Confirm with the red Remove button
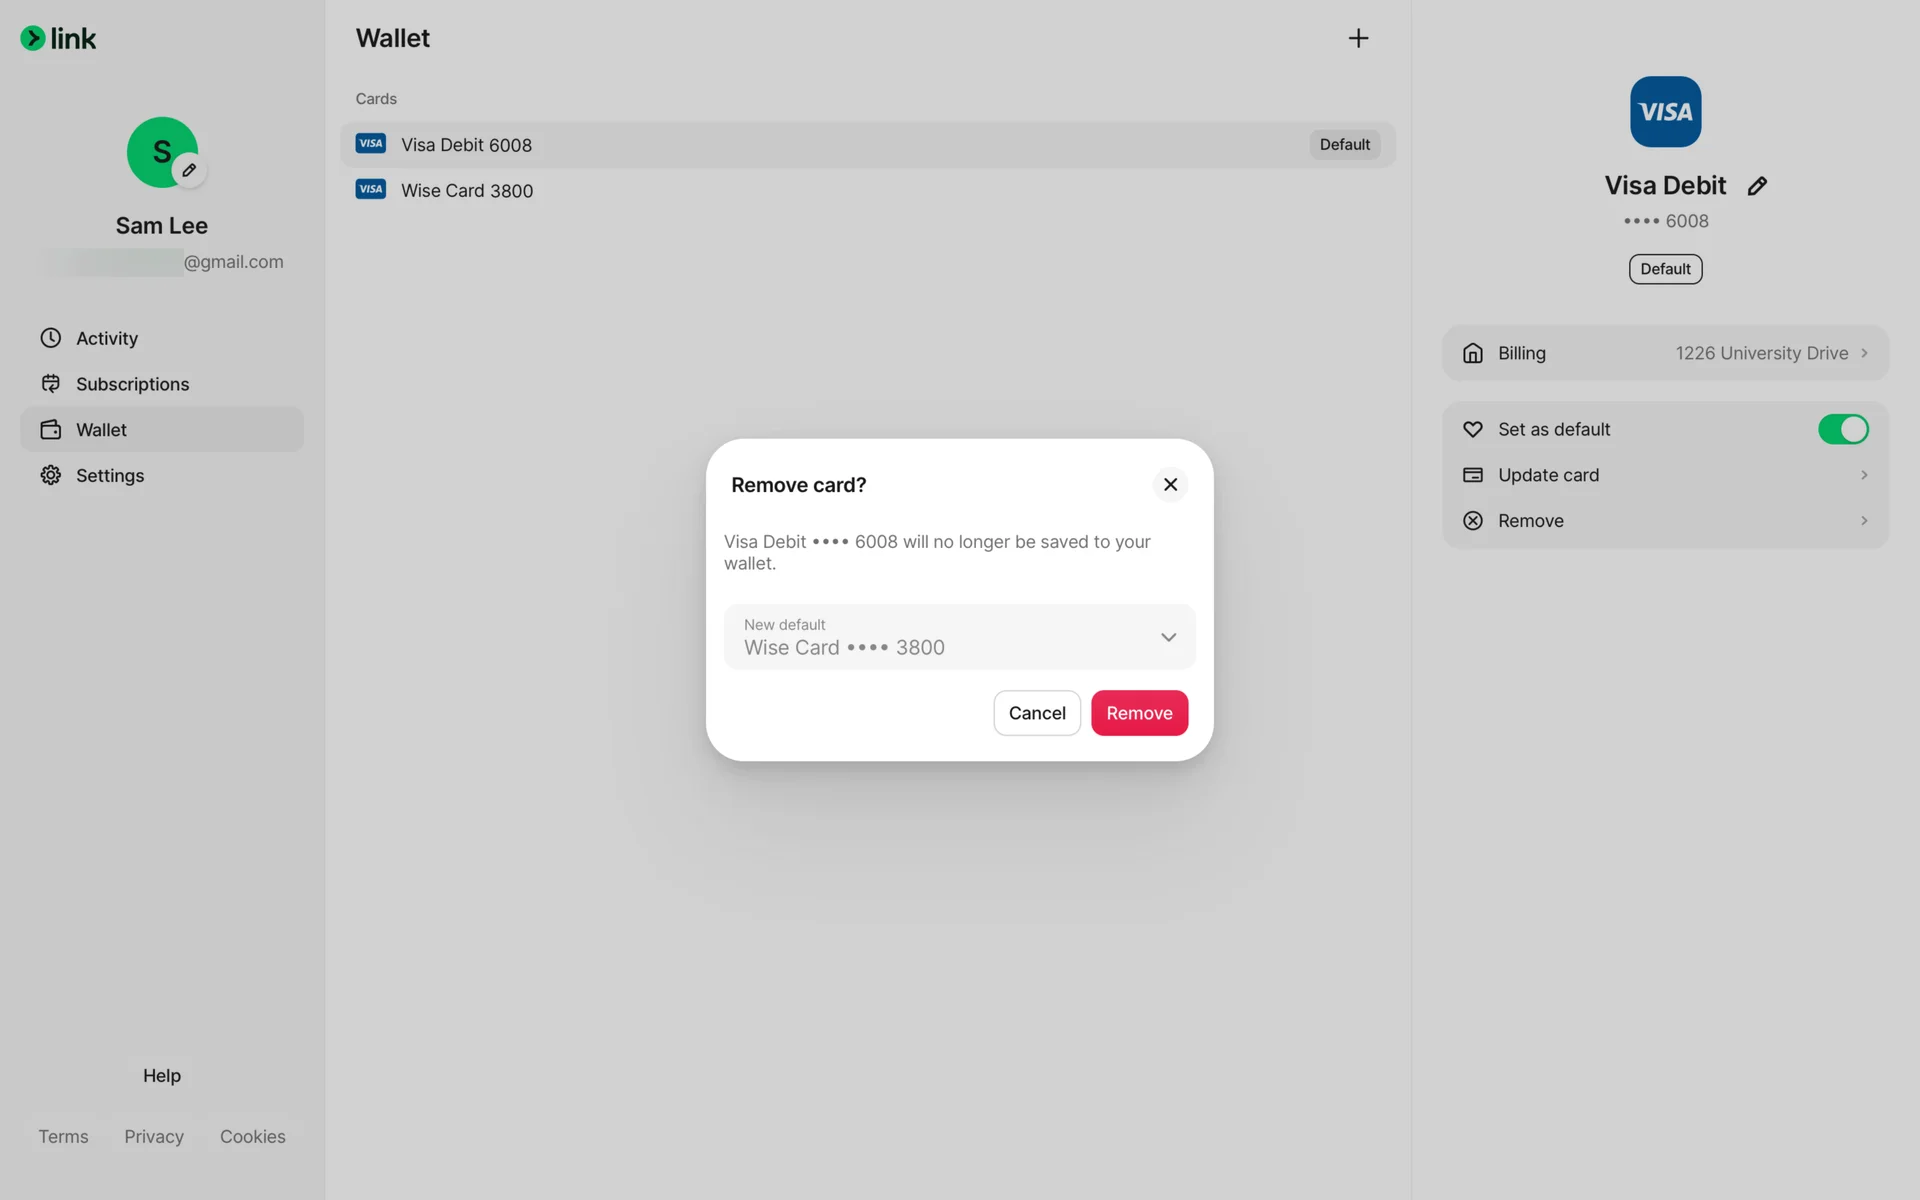 pos(1139,713)
